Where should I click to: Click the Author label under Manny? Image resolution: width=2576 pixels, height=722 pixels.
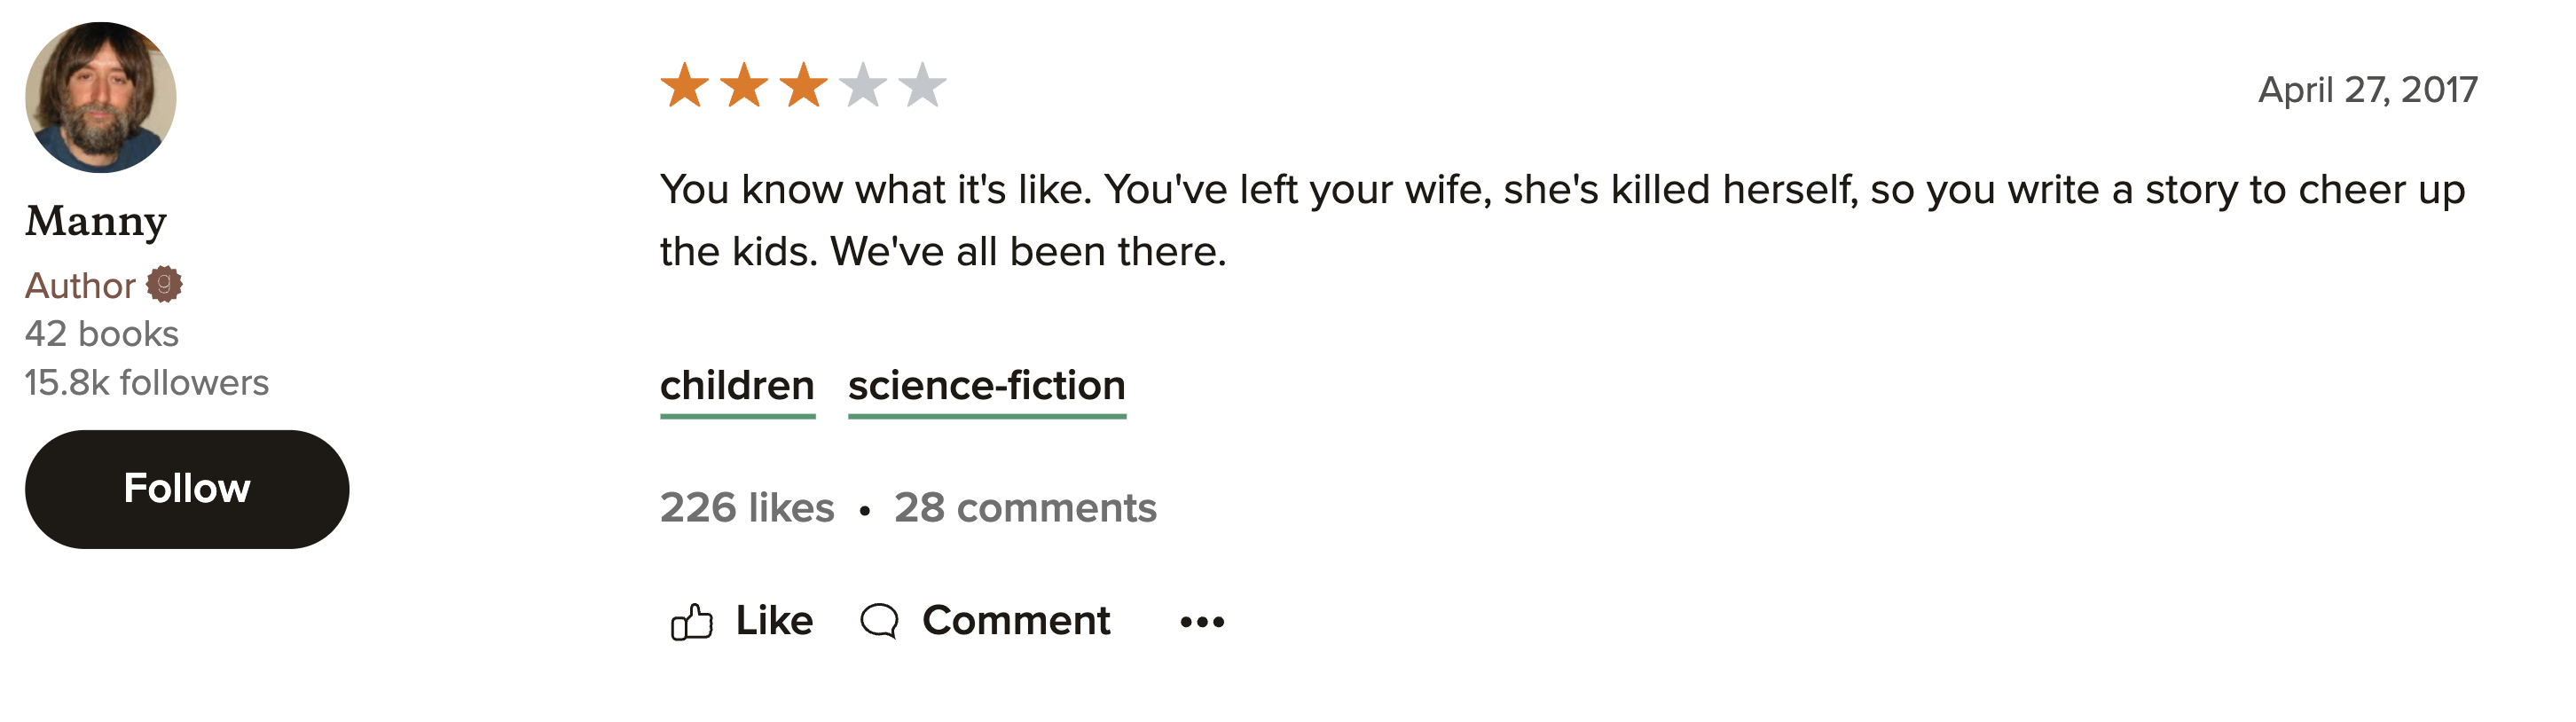pyautogui.click(x=80, y=286)
